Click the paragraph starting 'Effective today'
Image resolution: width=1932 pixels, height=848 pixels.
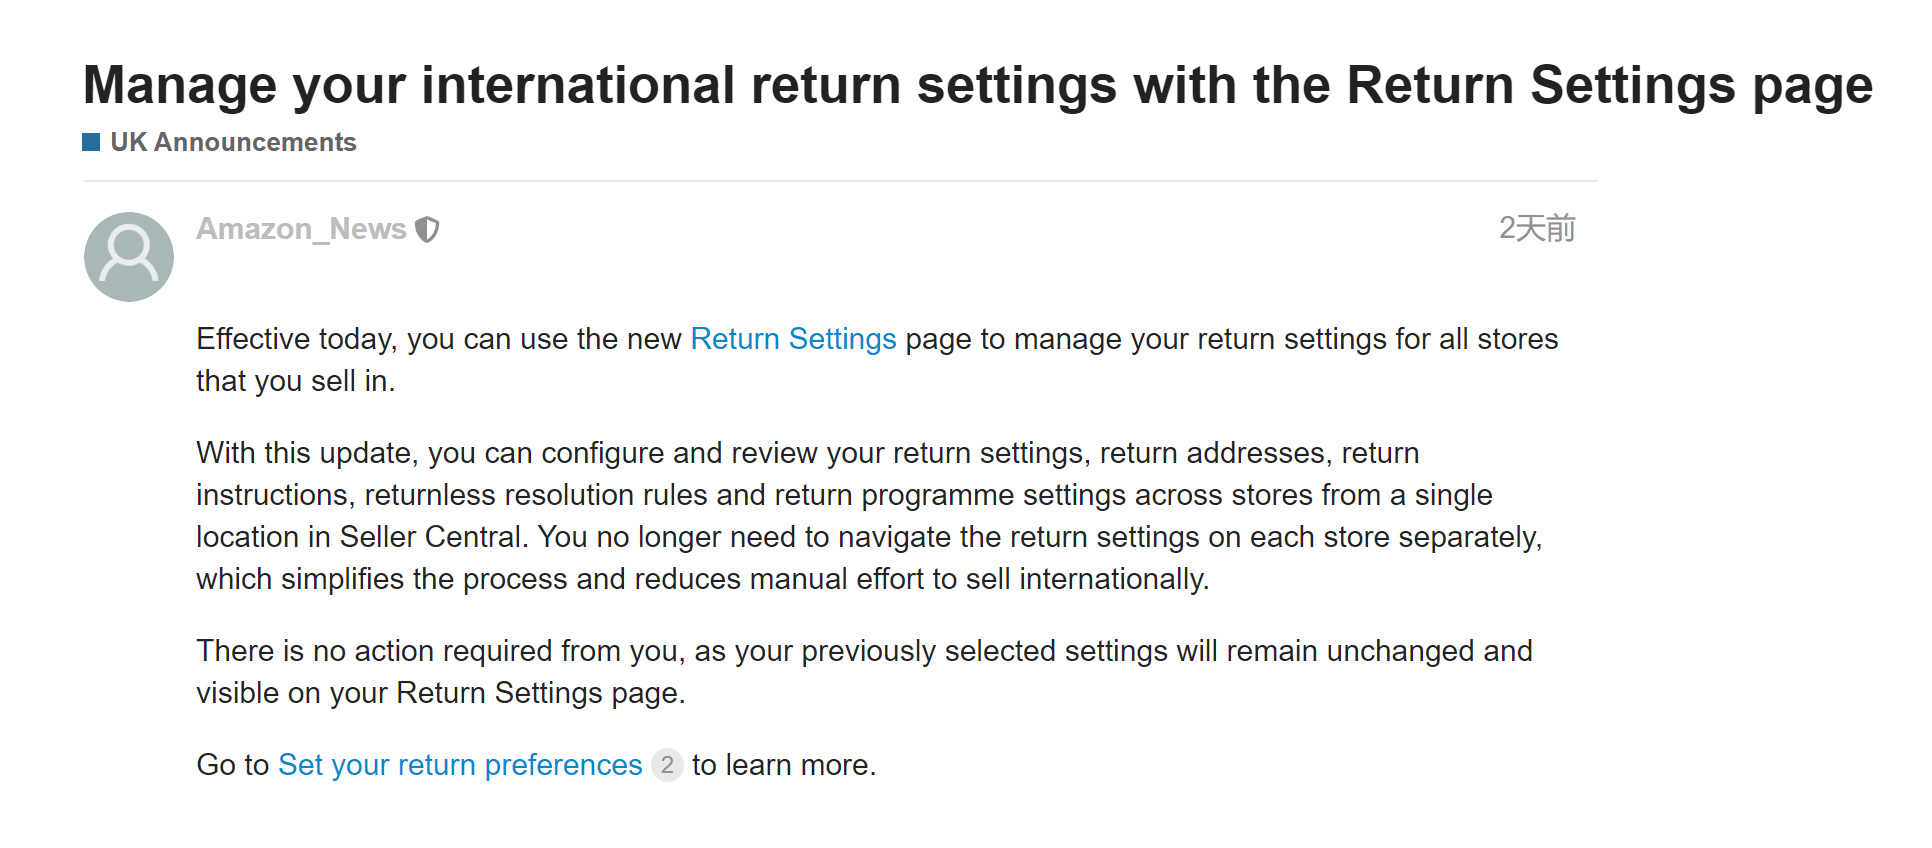point(877,360)
